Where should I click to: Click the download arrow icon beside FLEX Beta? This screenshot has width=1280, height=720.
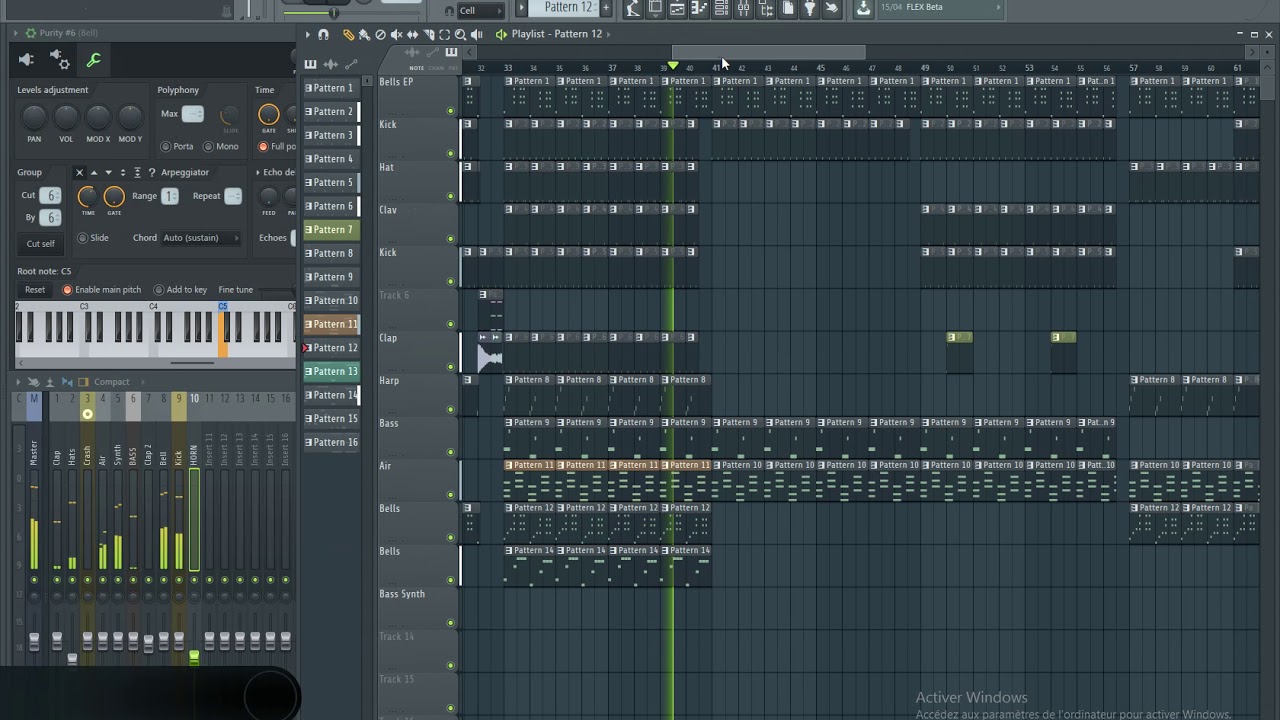(x=863, y=9)
